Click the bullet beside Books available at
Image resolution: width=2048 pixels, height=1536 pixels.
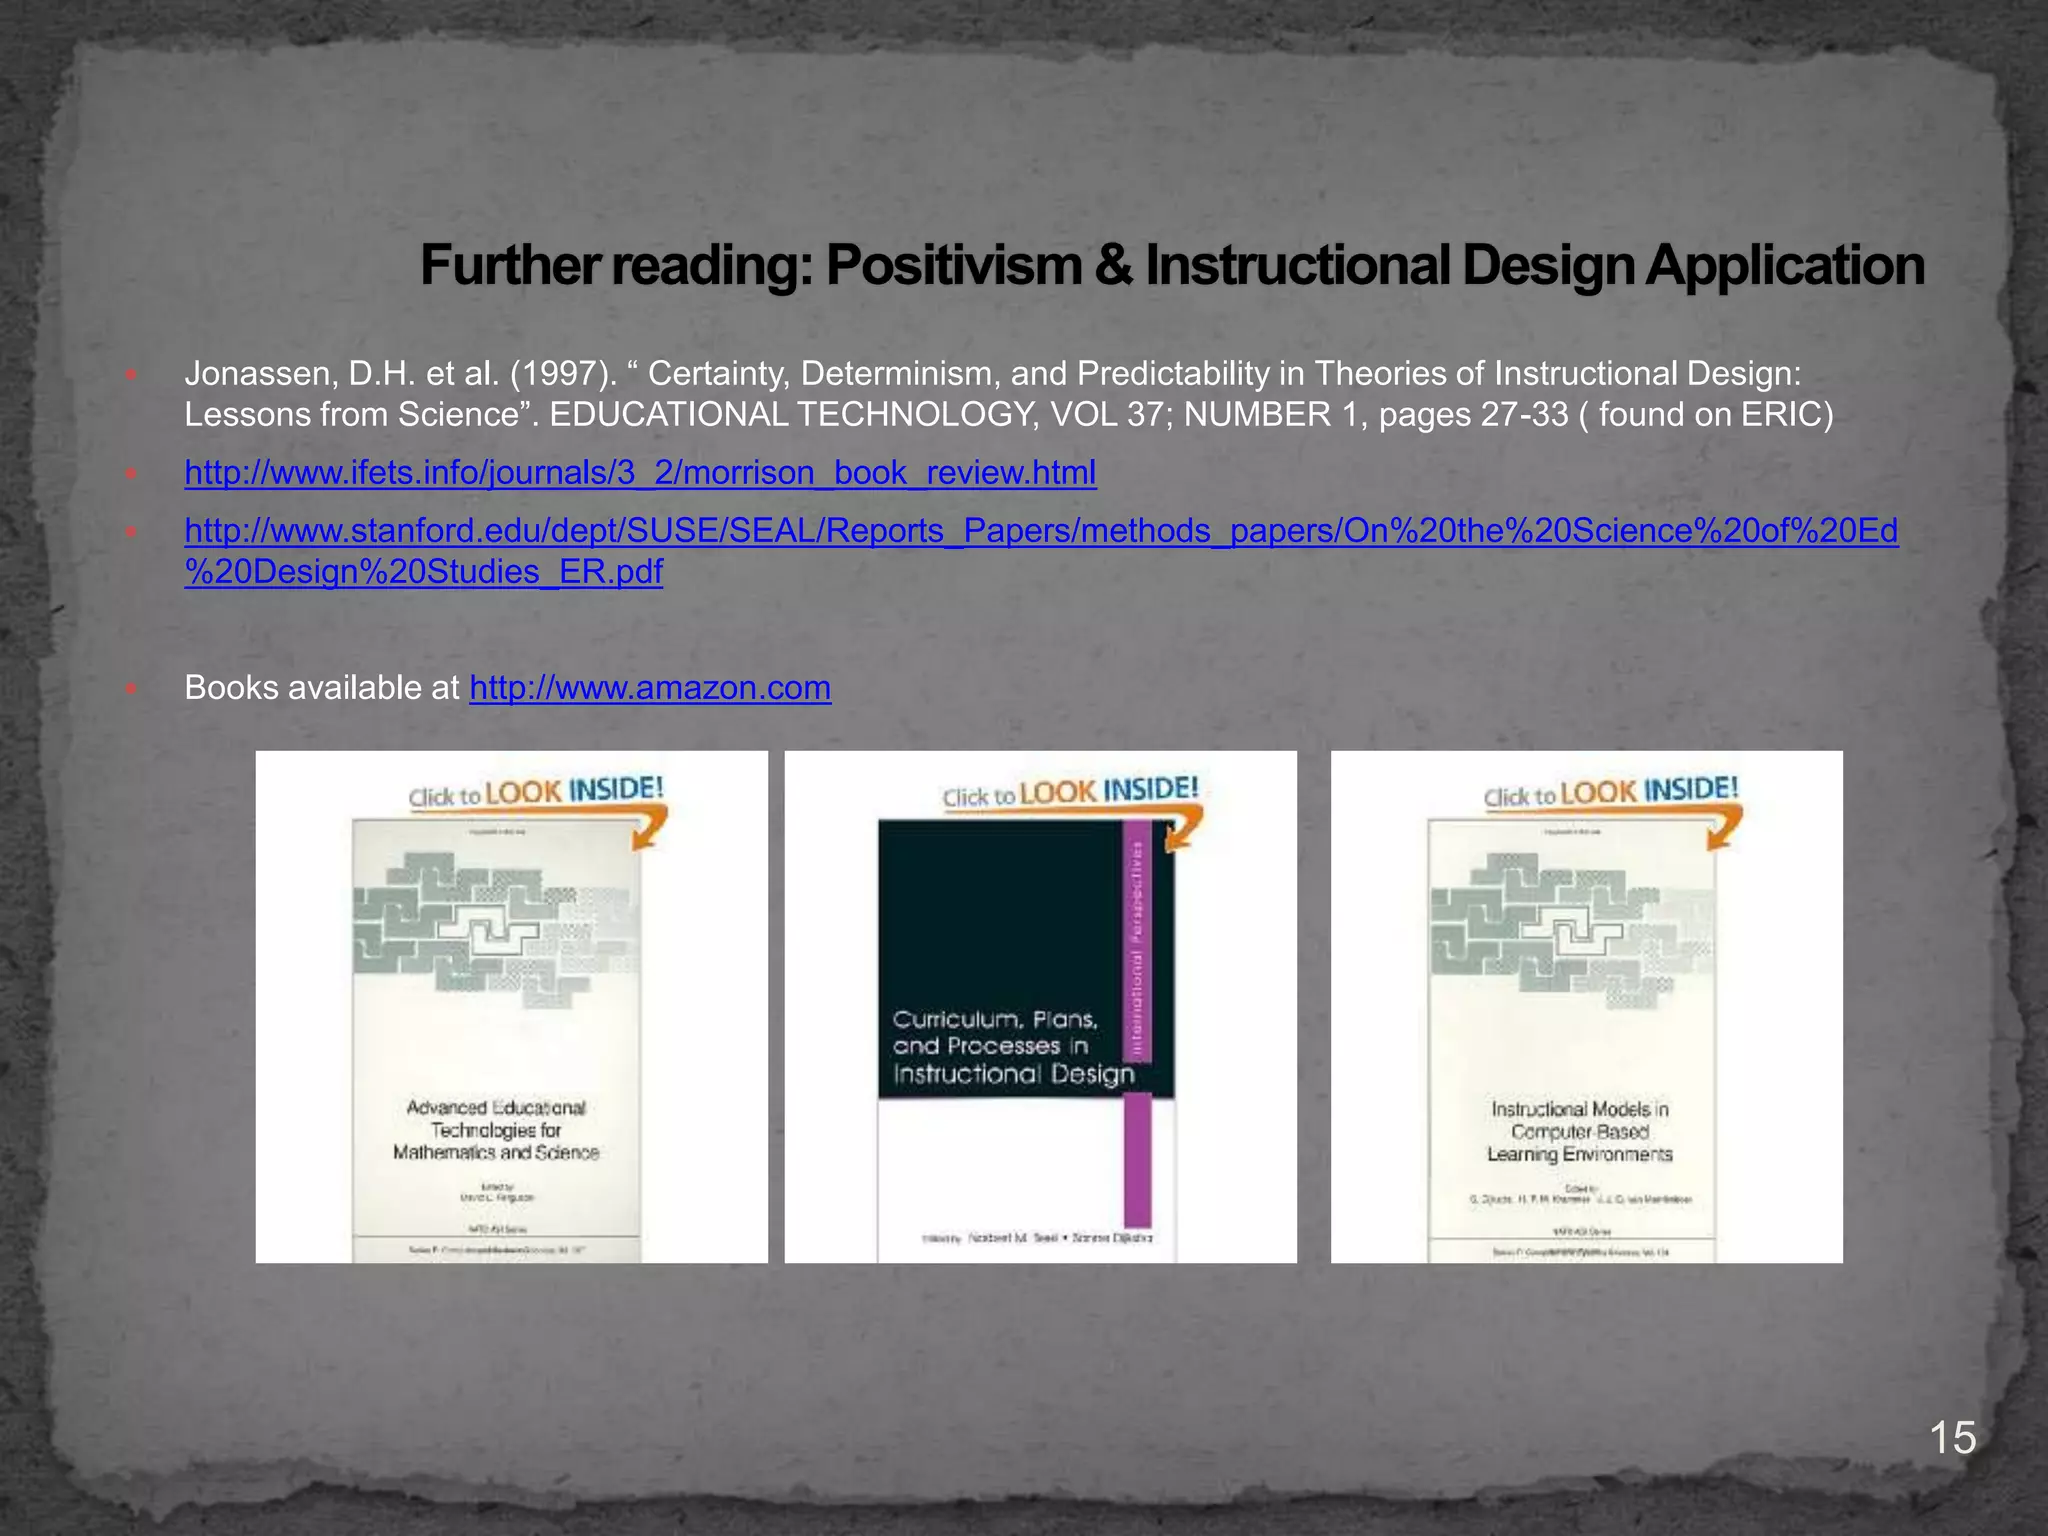coord(130,689)
